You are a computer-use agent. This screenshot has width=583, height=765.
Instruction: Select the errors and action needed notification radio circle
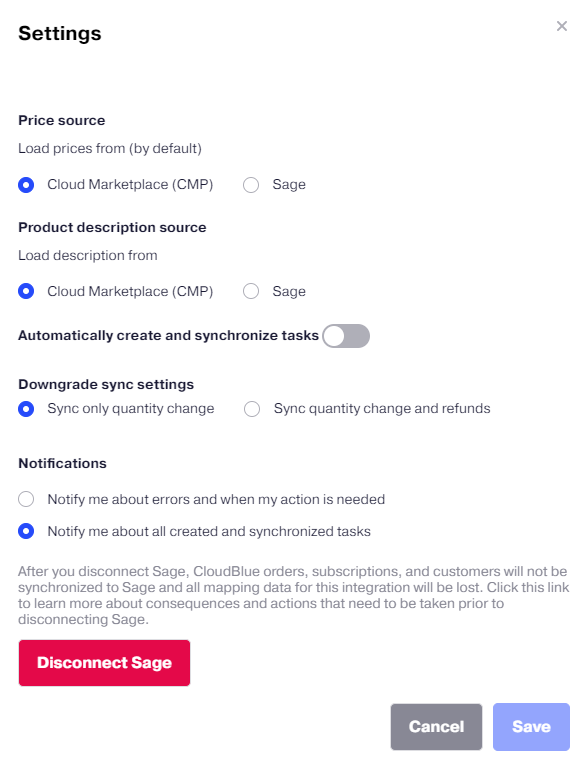click(x=26, y=499)
